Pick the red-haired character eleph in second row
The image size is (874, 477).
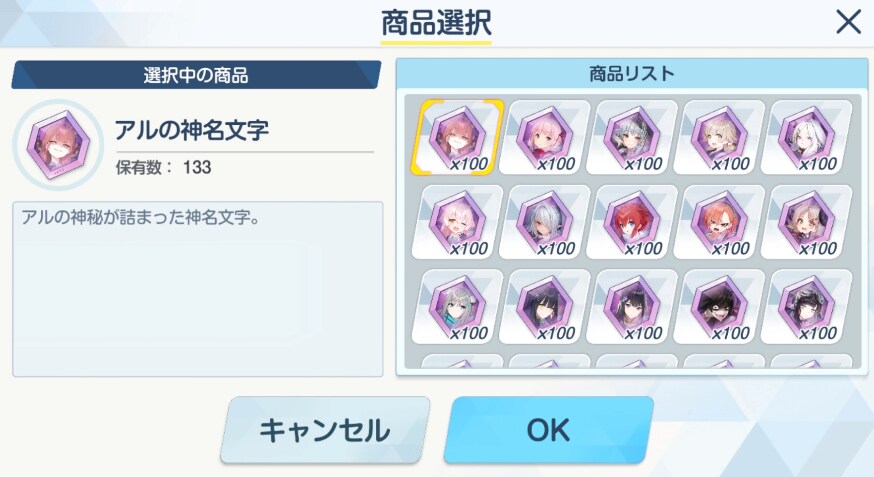coord(632,222)
